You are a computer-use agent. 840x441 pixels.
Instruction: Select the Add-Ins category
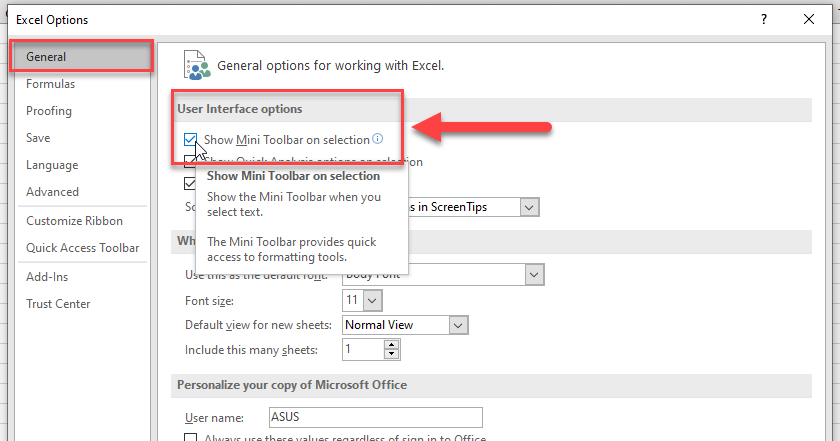[47, 276]
